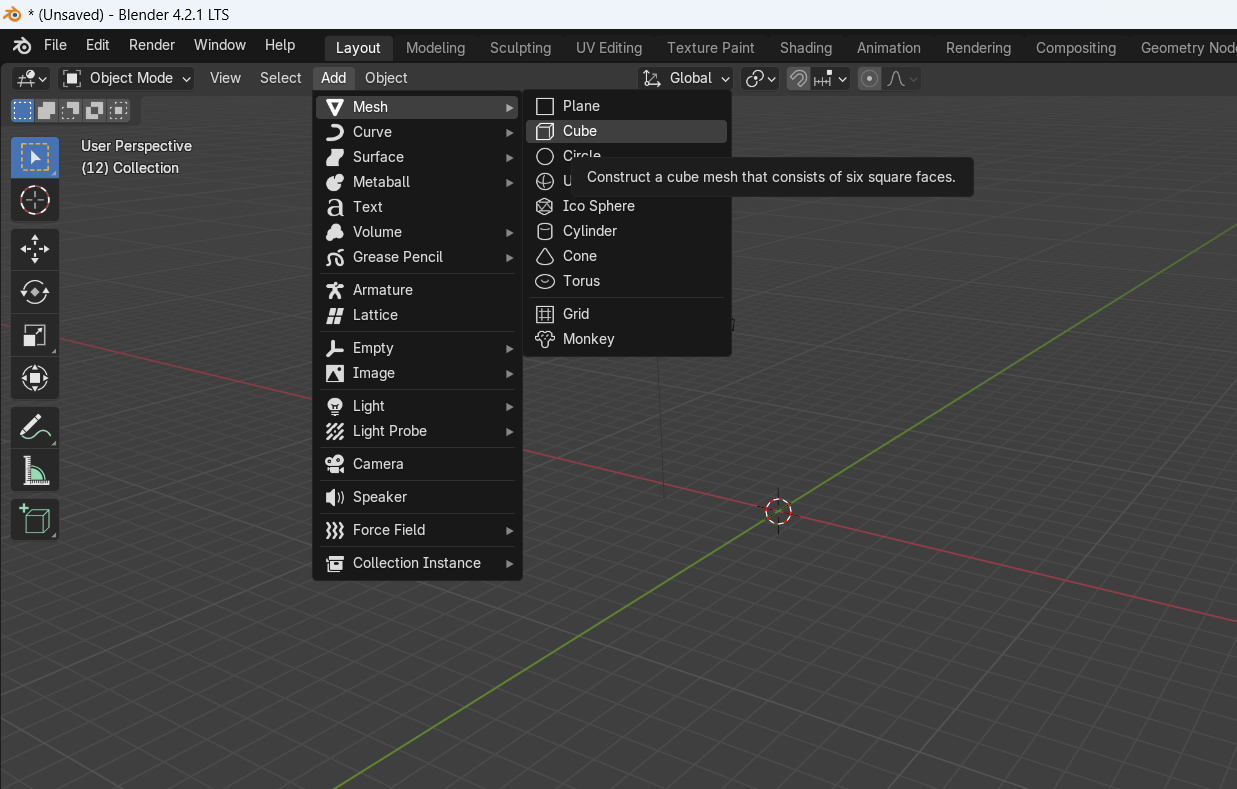Switch to the Layout workspace tab
1237x789 pixels.
tap(358, 48)
